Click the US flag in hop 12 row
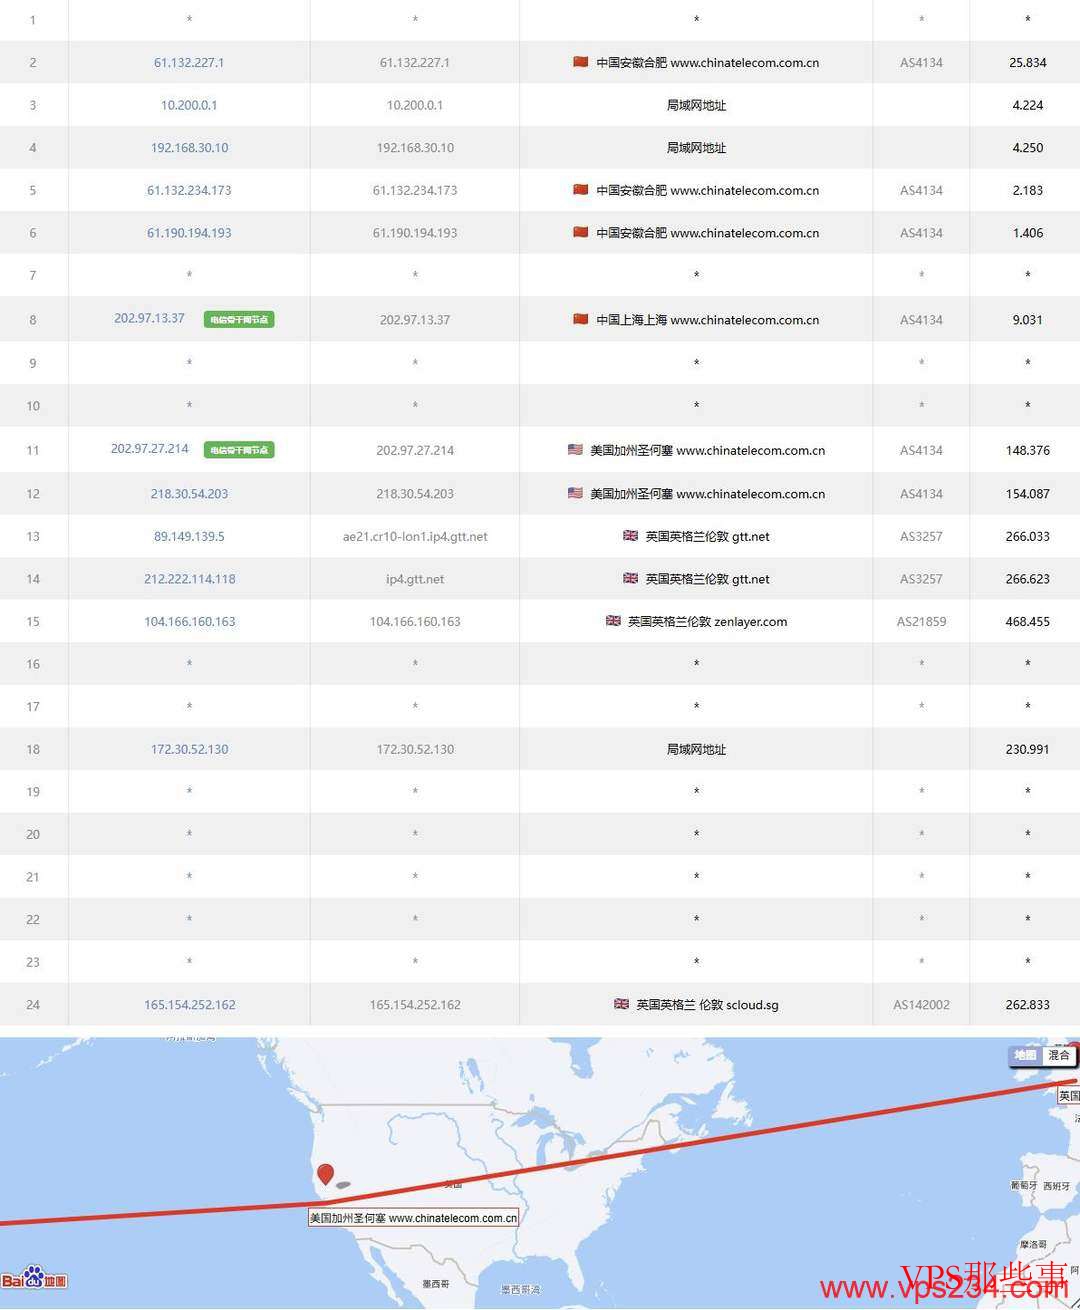Screen dimensions: 1080x1310 (x=575, y=493)
